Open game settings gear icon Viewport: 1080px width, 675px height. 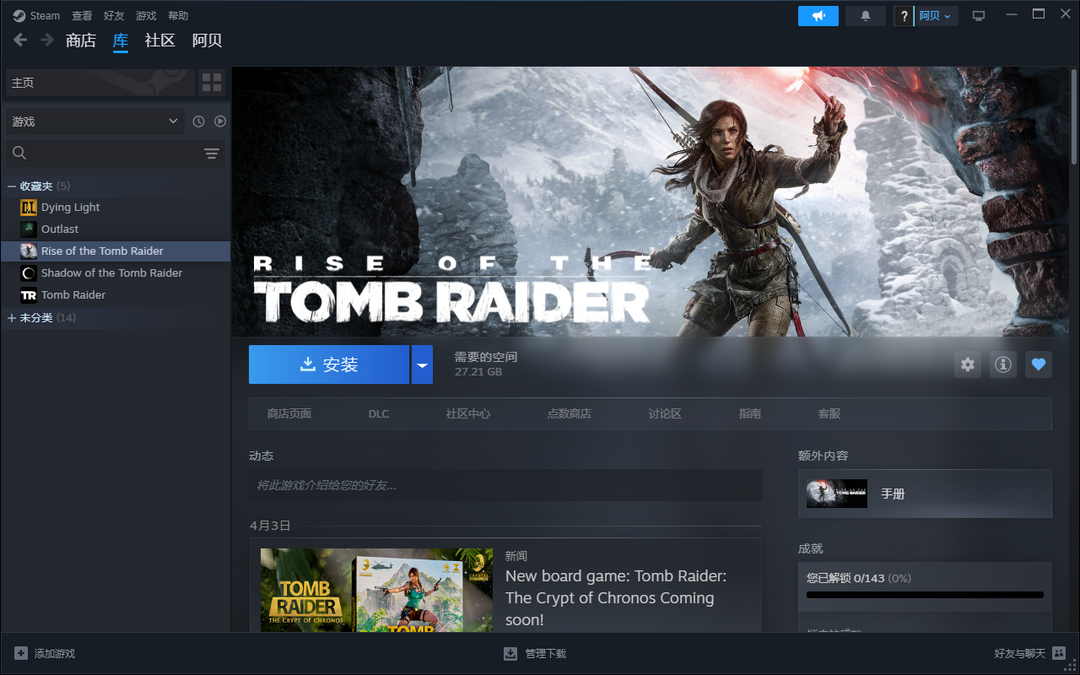968,364
